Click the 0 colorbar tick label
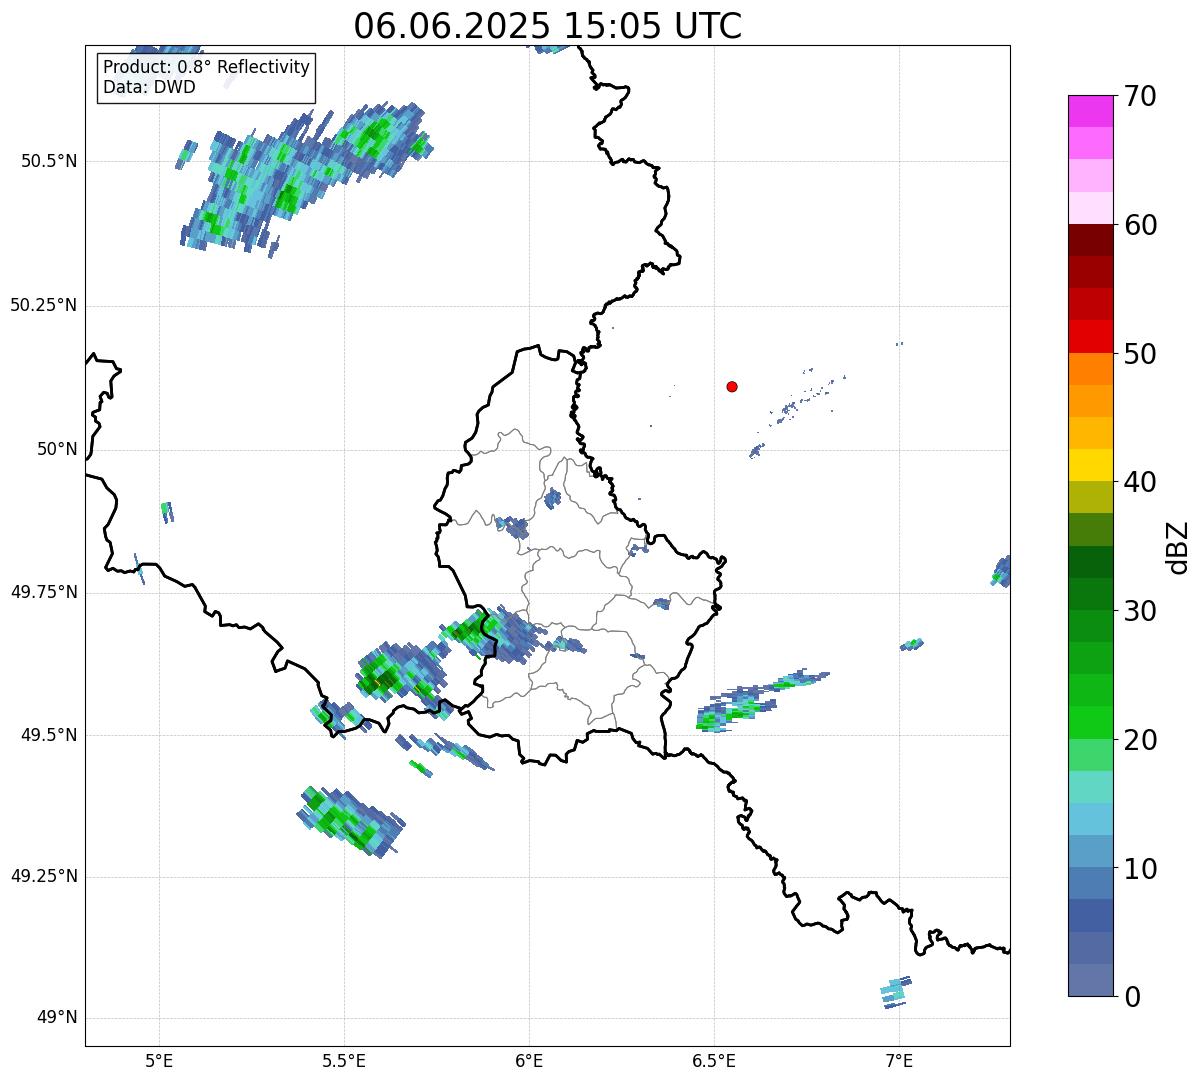This screenshot has height=1081, width=1202. (x=1133, y=997)
